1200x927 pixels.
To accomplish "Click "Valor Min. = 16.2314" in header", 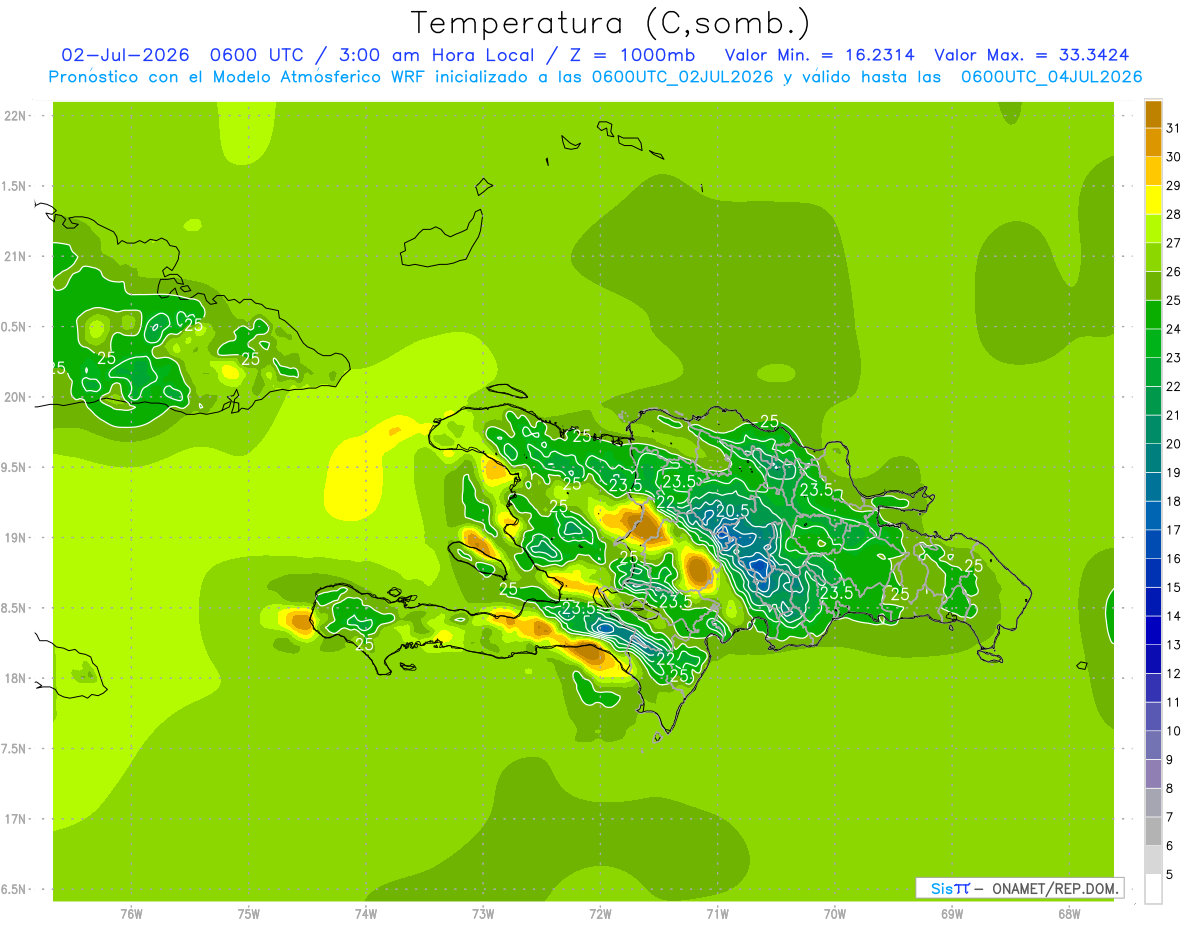I will click(x=819, y=55).
